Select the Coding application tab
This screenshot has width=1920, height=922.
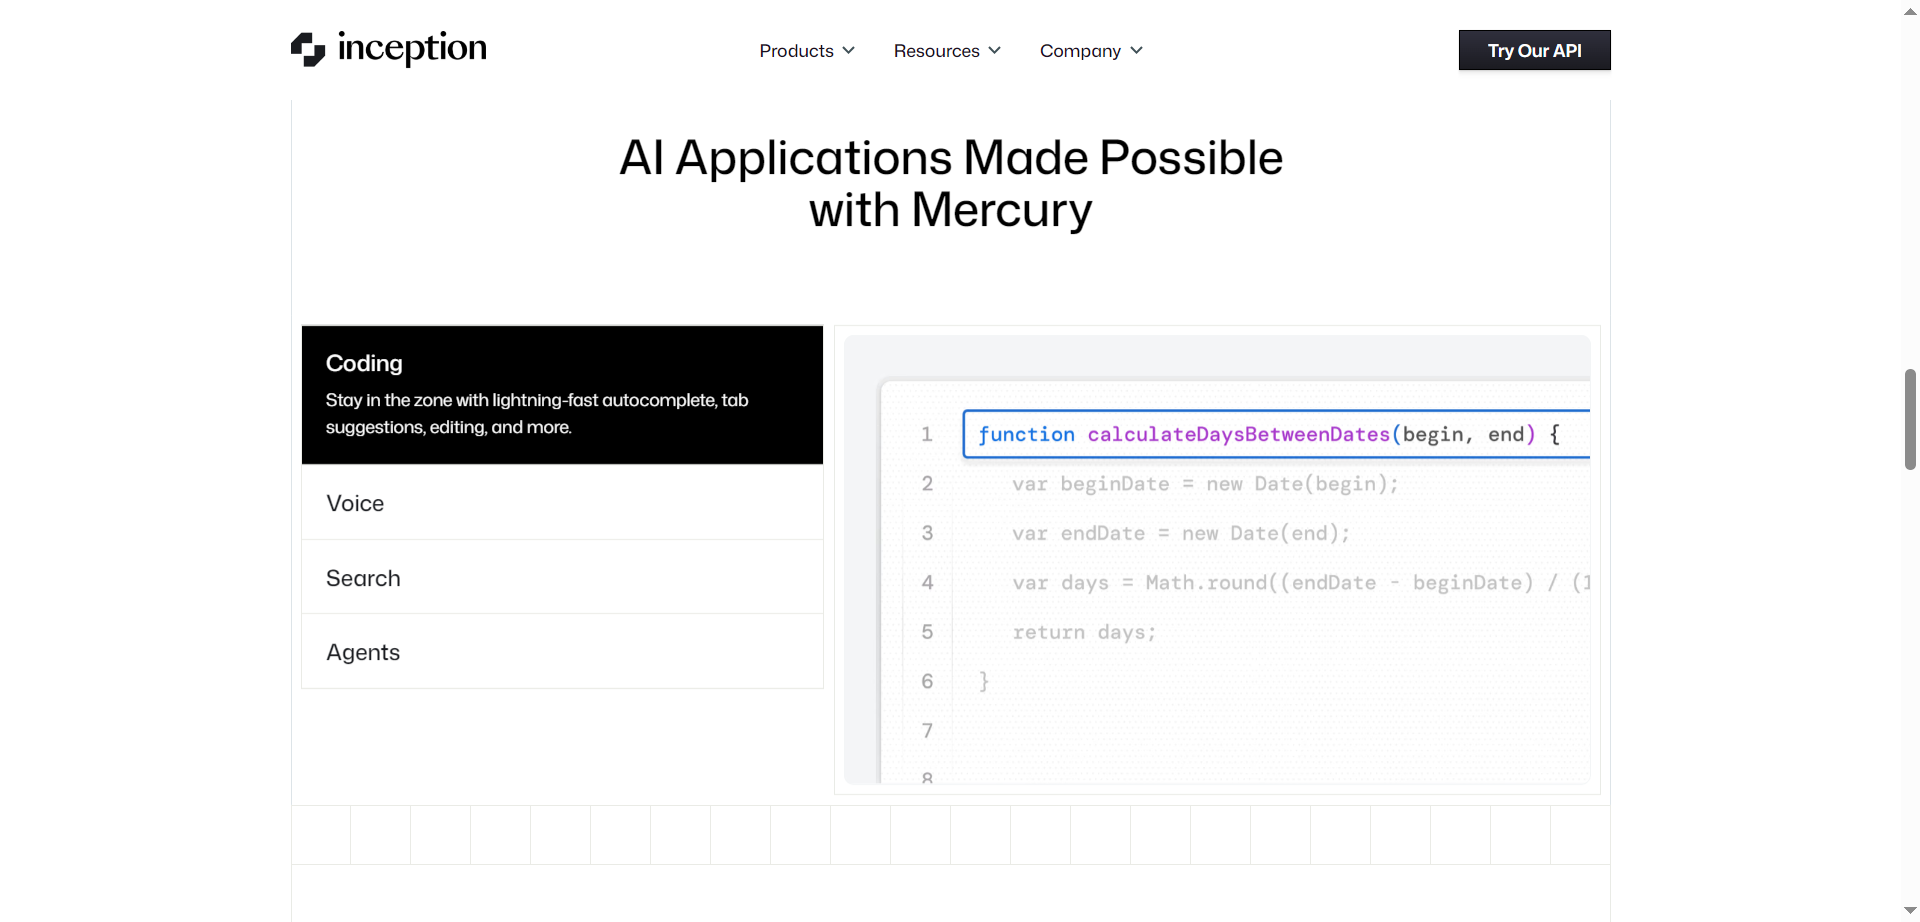click(562, 395)
